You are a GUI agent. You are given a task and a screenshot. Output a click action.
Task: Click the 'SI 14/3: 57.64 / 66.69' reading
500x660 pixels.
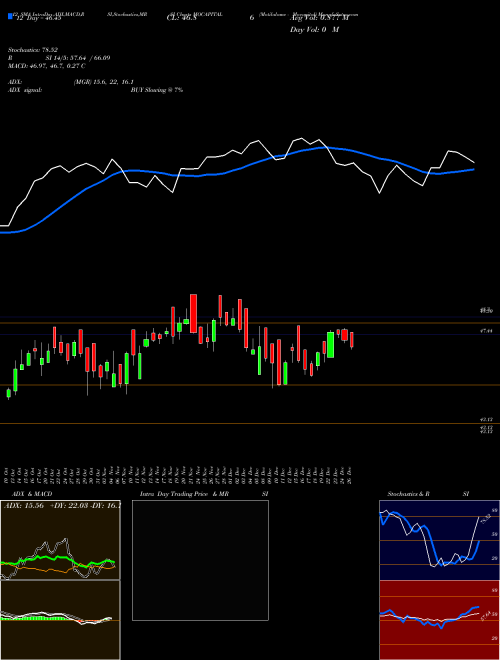78,58
